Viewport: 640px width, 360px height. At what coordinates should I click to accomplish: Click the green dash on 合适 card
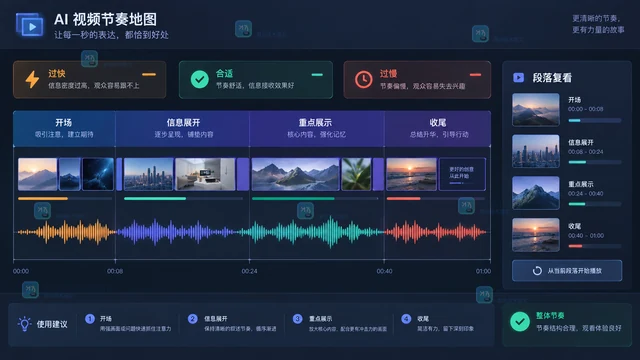pos(317,75)
